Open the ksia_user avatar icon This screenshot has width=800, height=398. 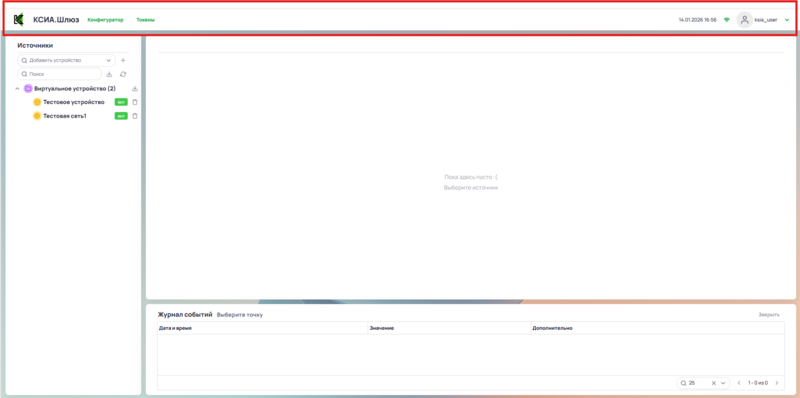[744, 20]
